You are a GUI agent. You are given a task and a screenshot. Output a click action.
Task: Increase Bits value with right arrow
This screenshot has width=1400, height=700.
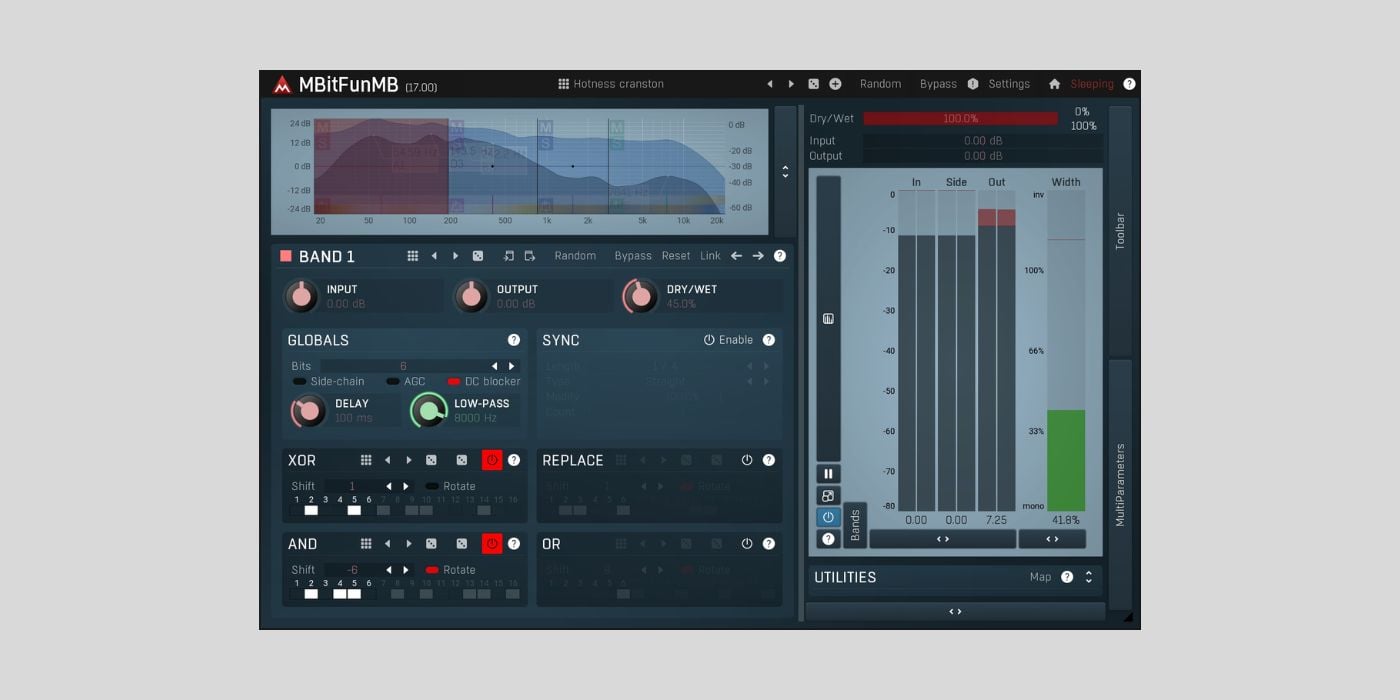pyautogui.click(x=512, y=366)
